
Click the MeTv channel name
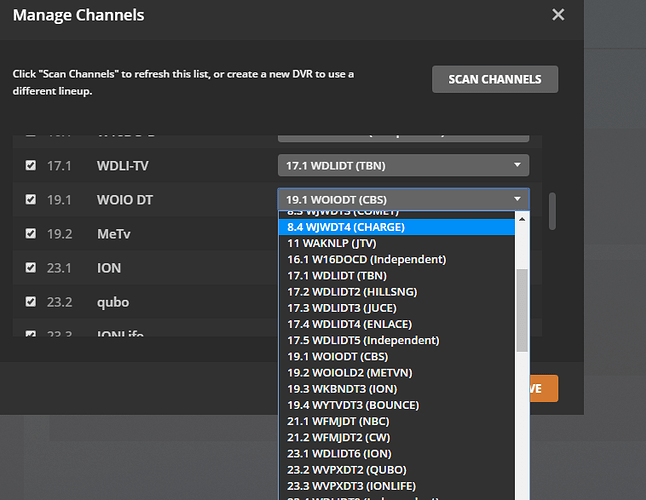click(x=114, y=234)
